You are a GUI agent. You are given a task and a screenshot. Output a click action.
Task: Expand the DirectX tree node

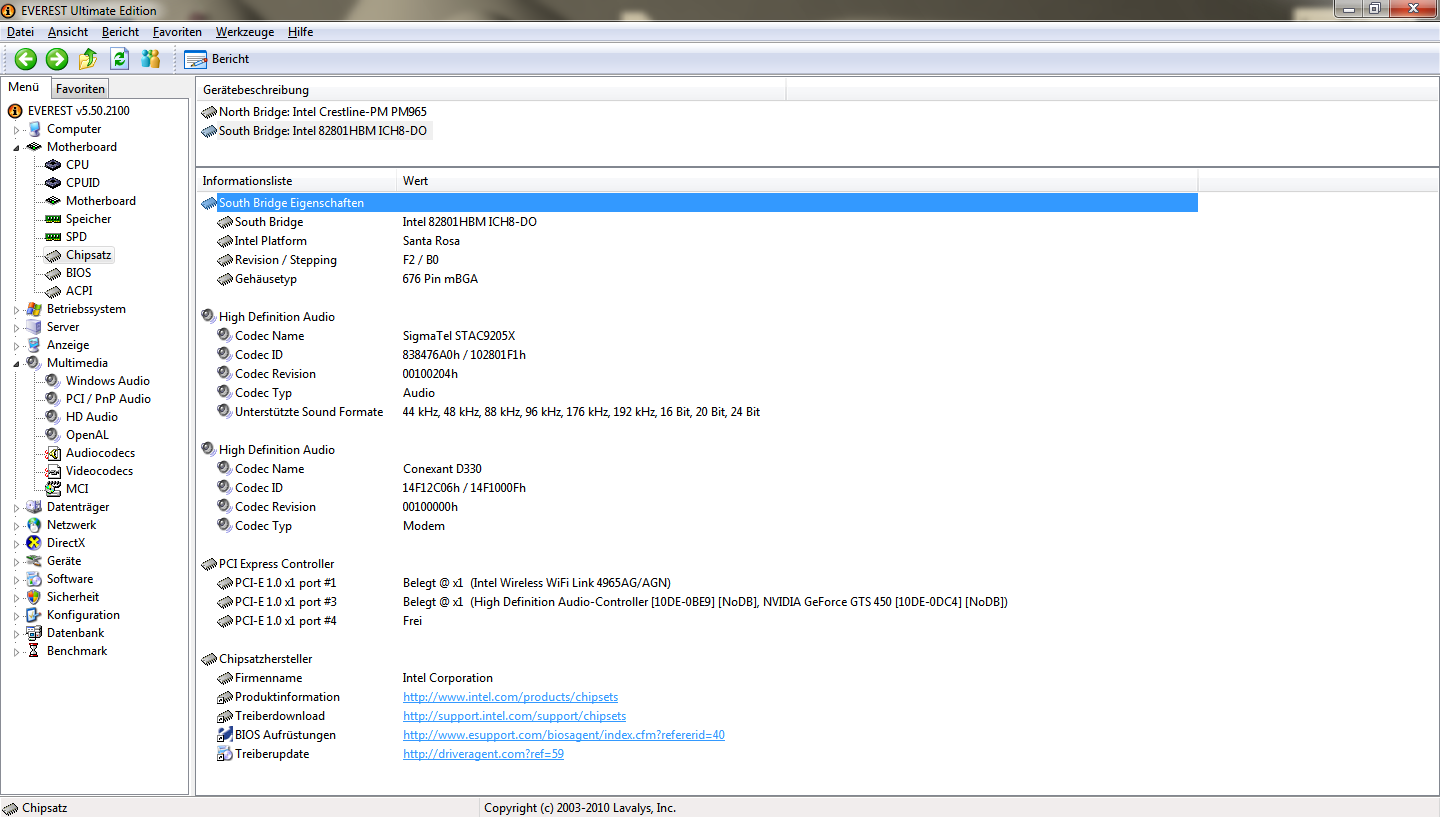click(x=16, y=543)
